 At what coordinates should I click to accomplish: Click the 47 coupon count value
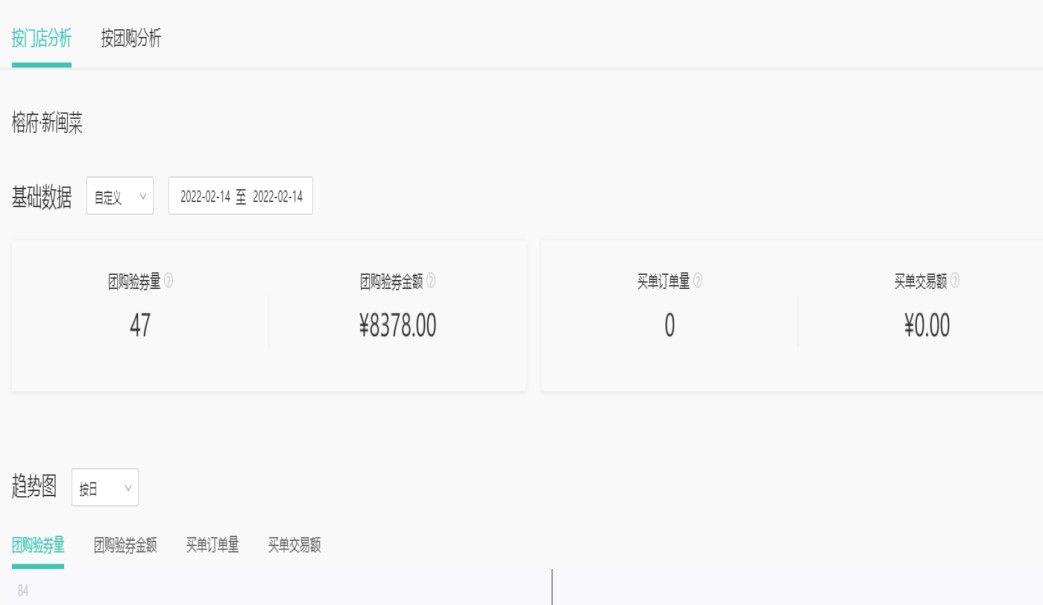[140, 326]
